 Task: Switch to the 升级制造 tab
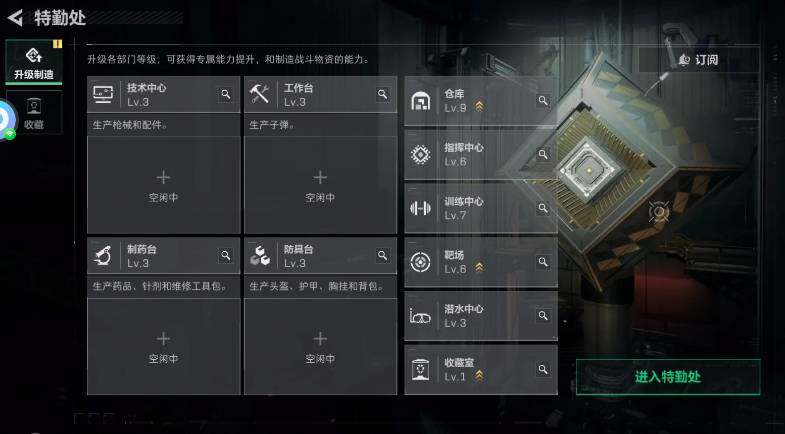pos(34,62)
